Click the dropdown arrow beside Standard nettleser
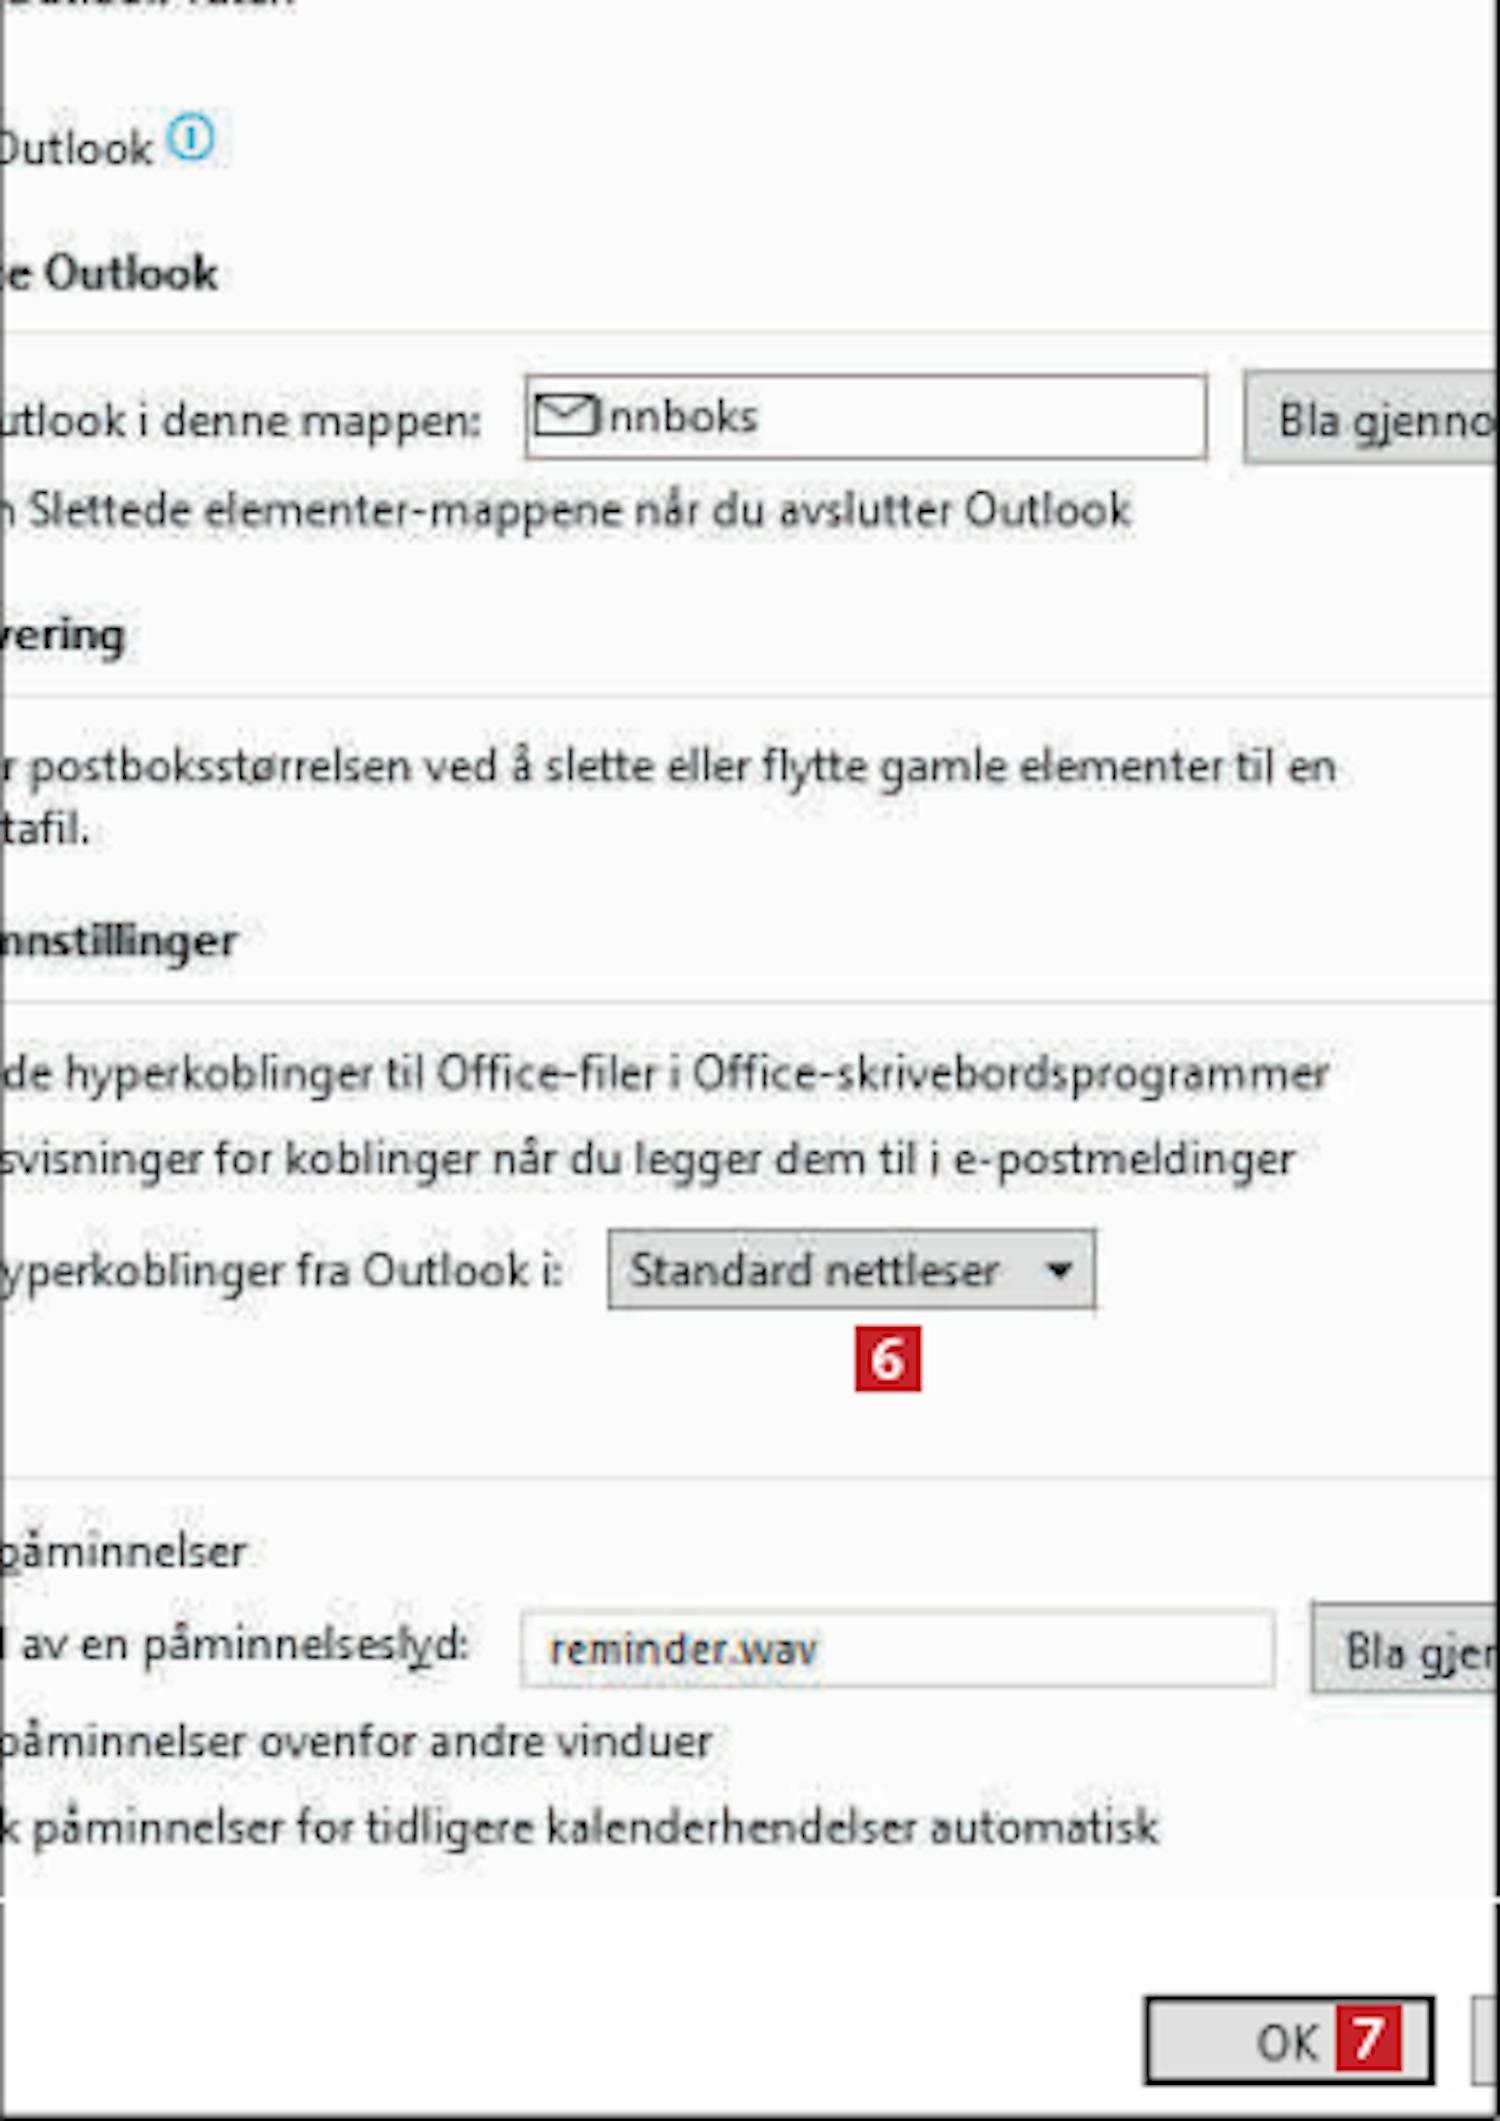This screenshot has width=1500, height=2121. pyautogui.click(x=1059, y=1270)
